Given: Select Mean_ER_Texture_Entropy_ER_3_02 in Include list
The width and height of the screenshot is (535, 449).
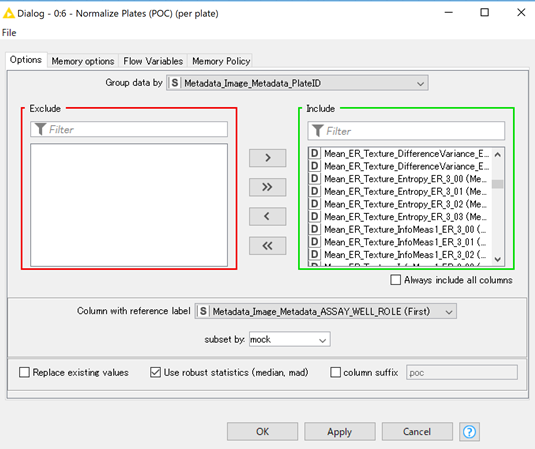Looking at the screenshot, I should 399,204.
